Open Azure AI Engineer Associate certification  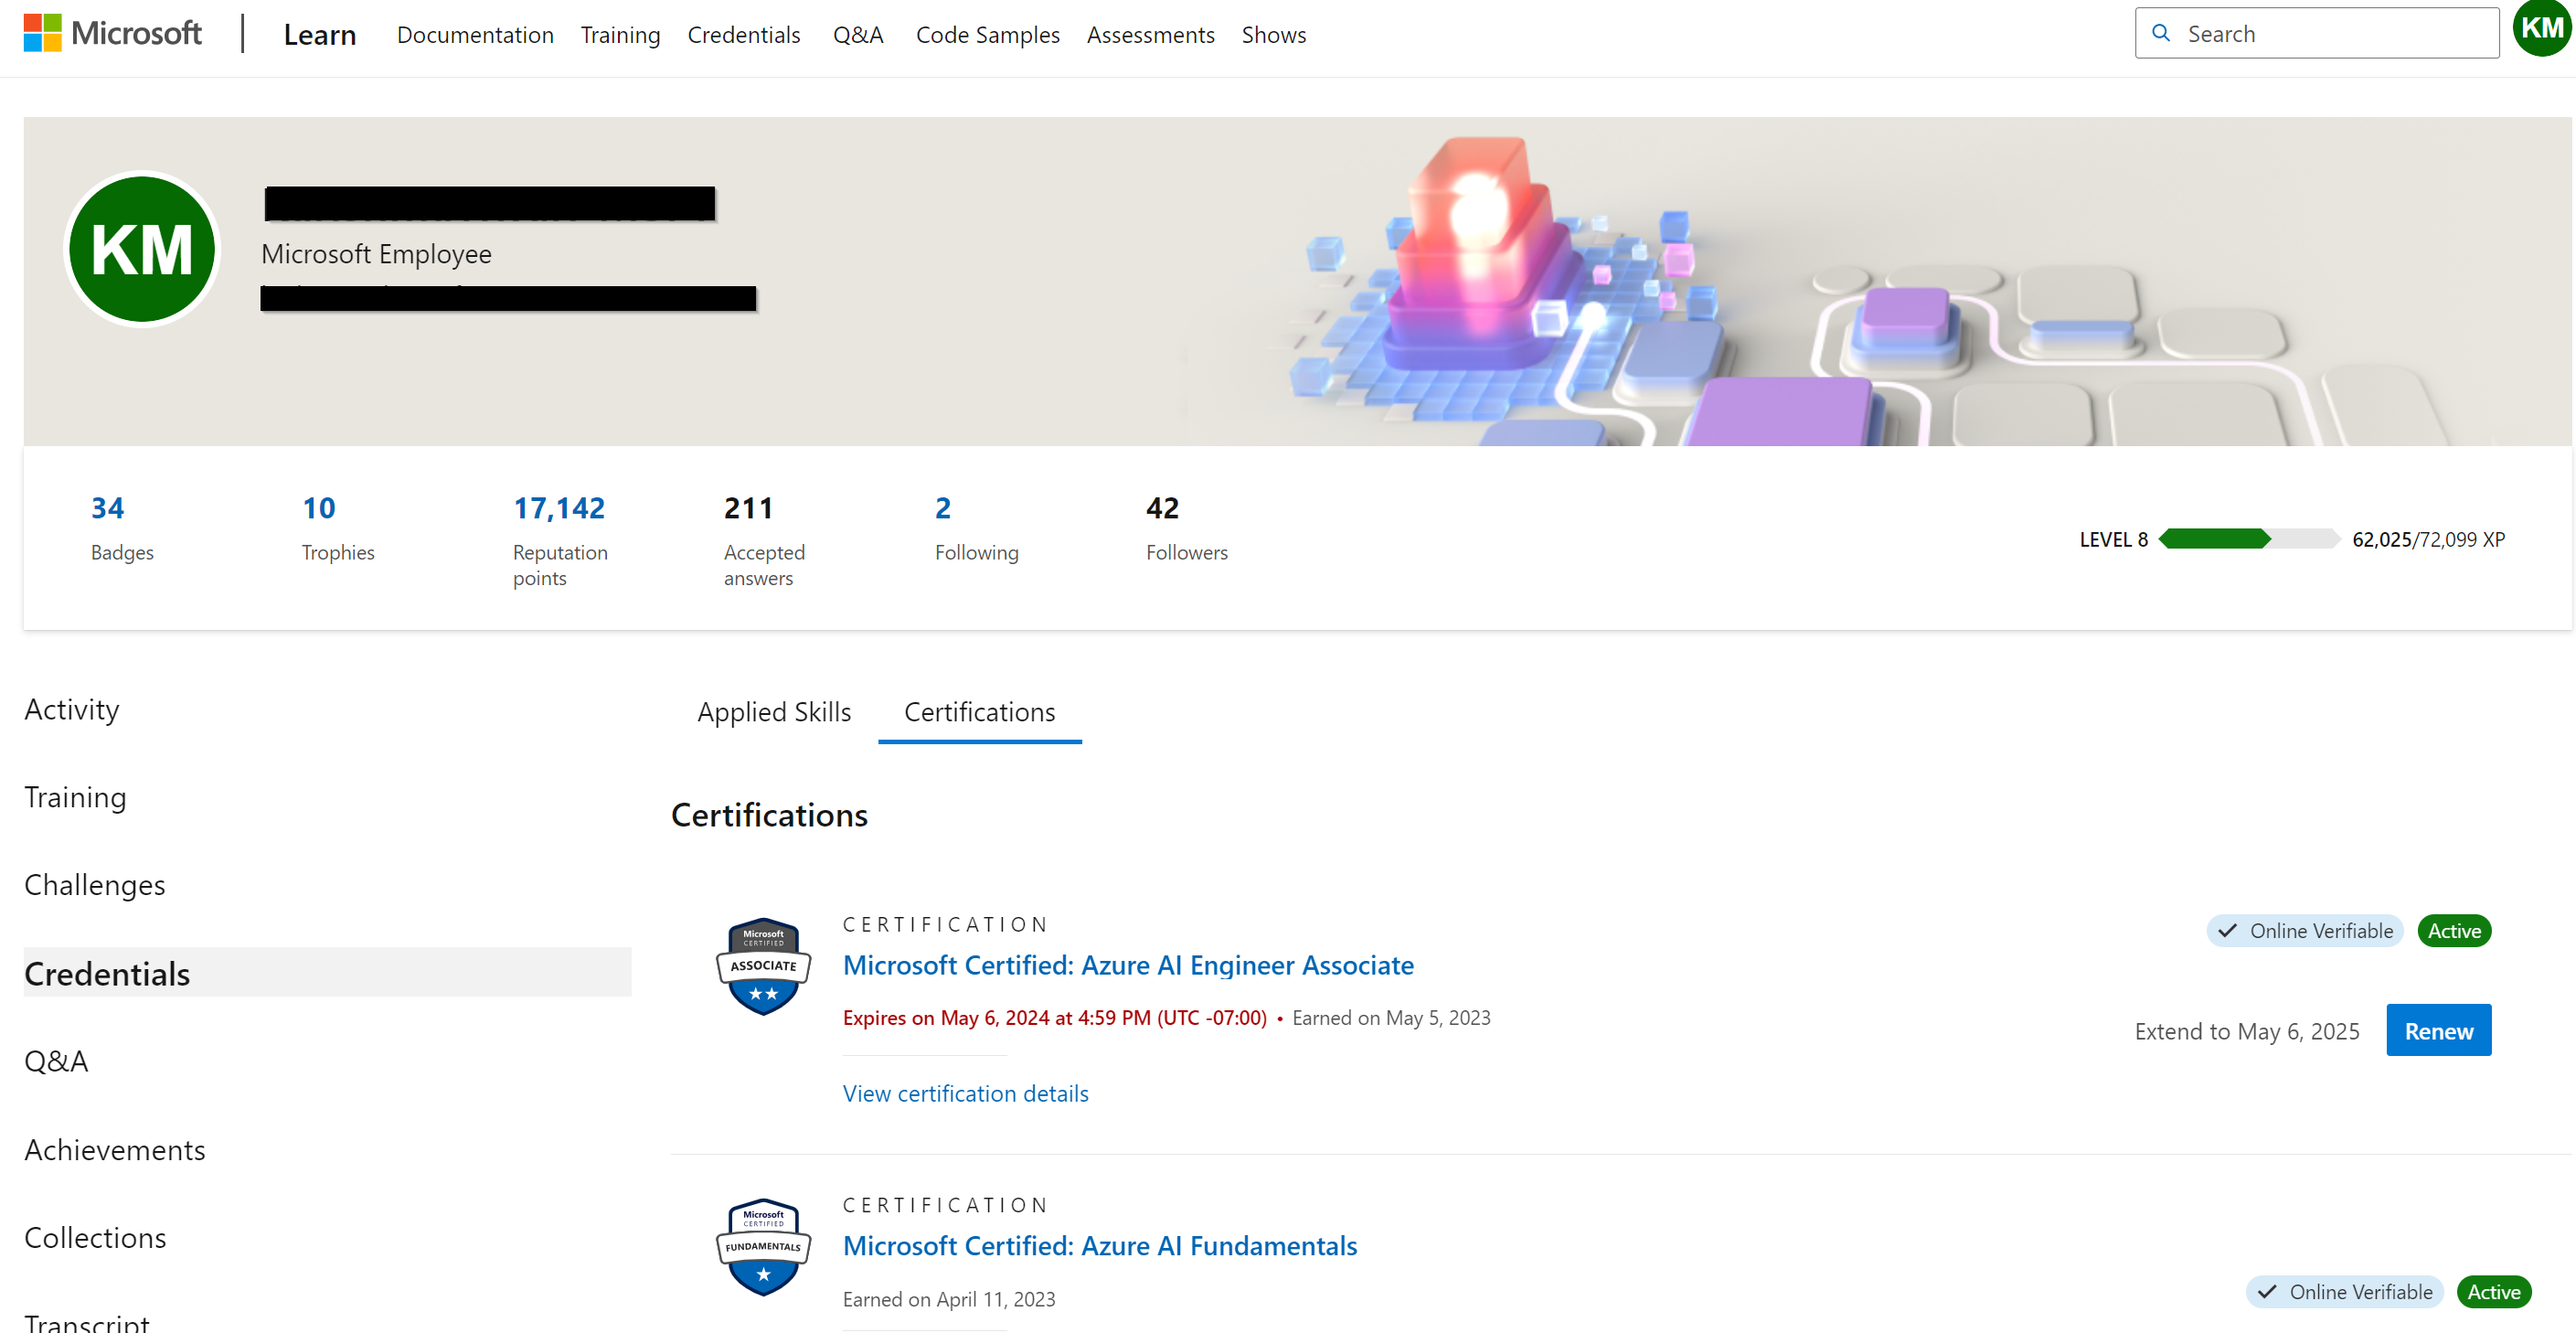tap(1128, 965)
